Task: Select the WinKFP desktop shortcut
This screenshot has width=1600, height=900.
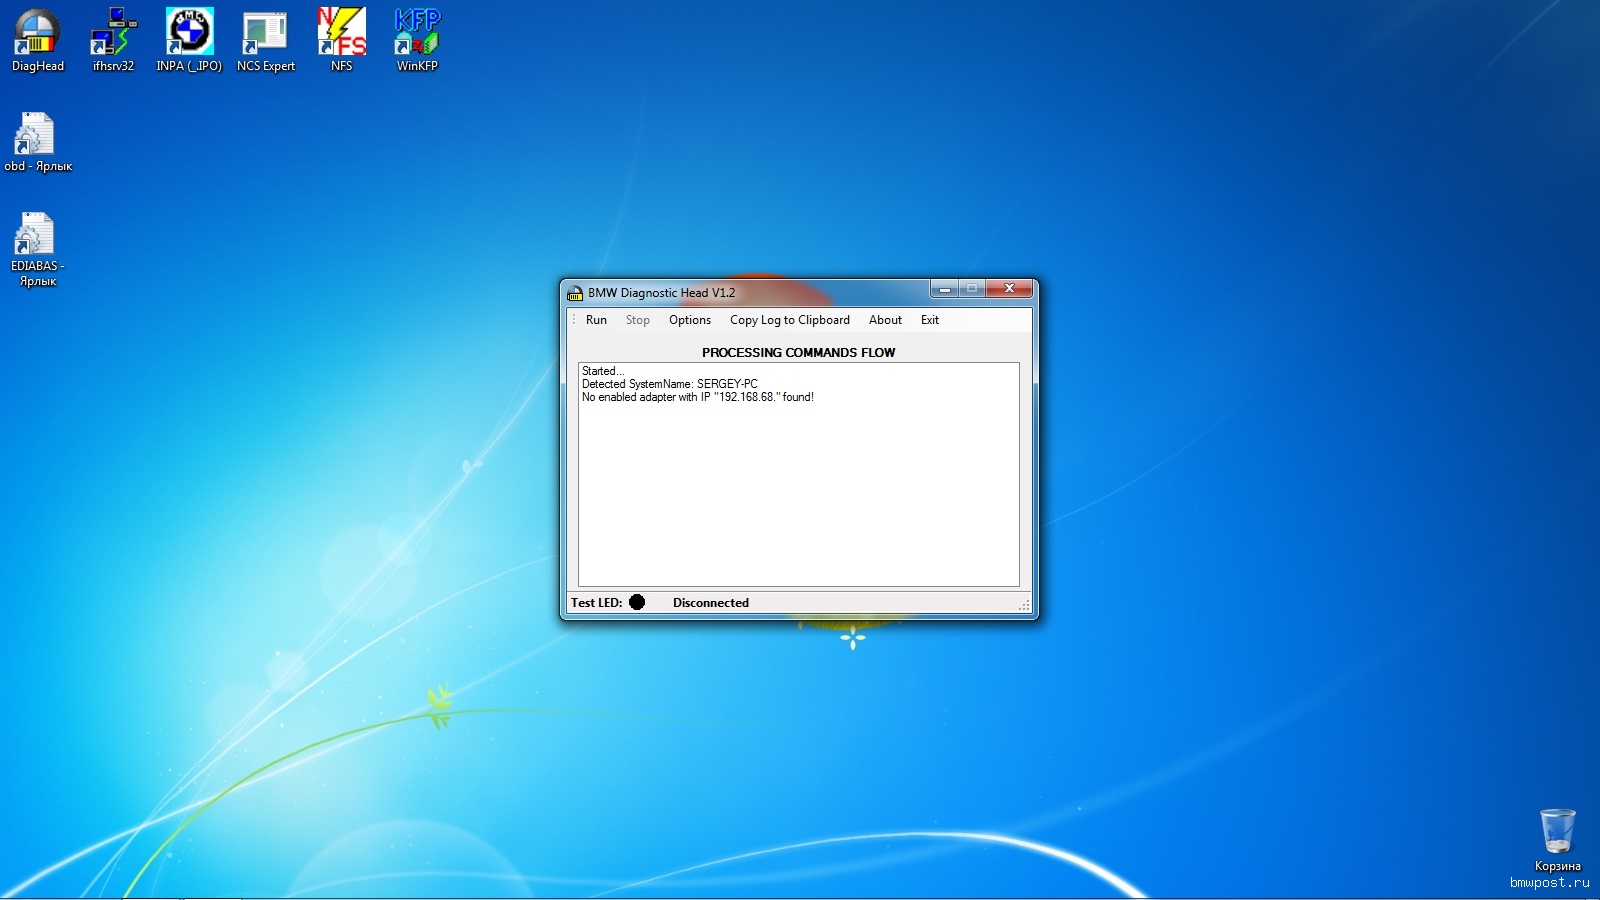Action: pos(417,34)
